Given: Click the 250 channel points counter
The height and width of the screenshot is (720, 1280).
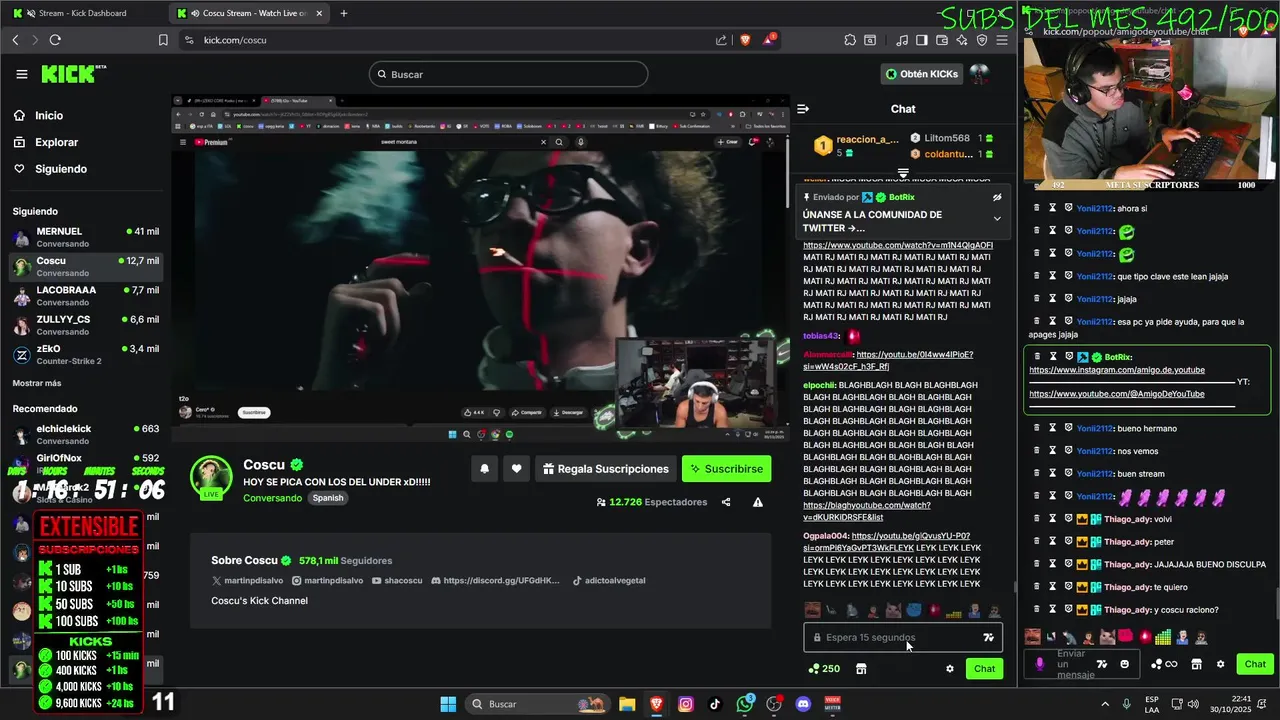Looking at the screenshot, I should [x=824, y=669].
